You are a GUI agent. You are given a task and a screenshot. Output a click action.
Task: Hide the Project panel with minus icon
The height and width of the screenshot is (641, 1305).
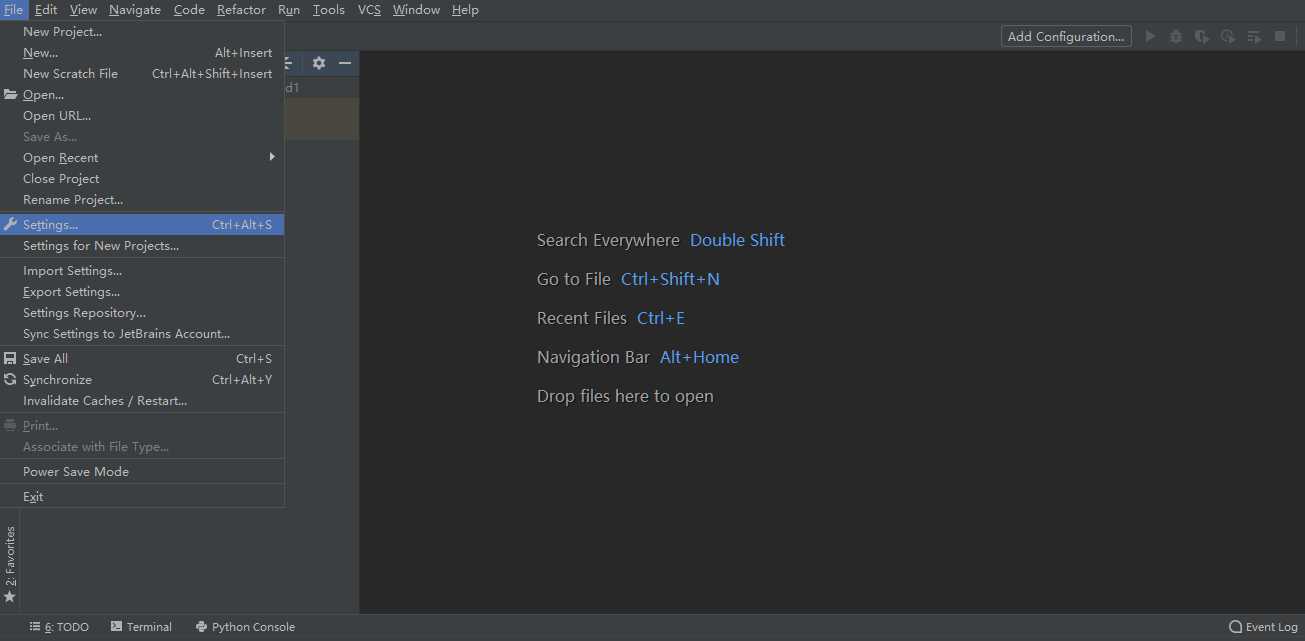345,63
